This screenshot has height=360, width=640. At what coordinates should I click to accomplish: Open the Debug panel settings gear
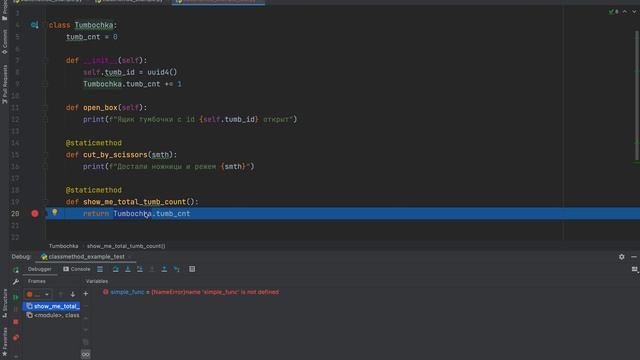click(x=621, y=257)
